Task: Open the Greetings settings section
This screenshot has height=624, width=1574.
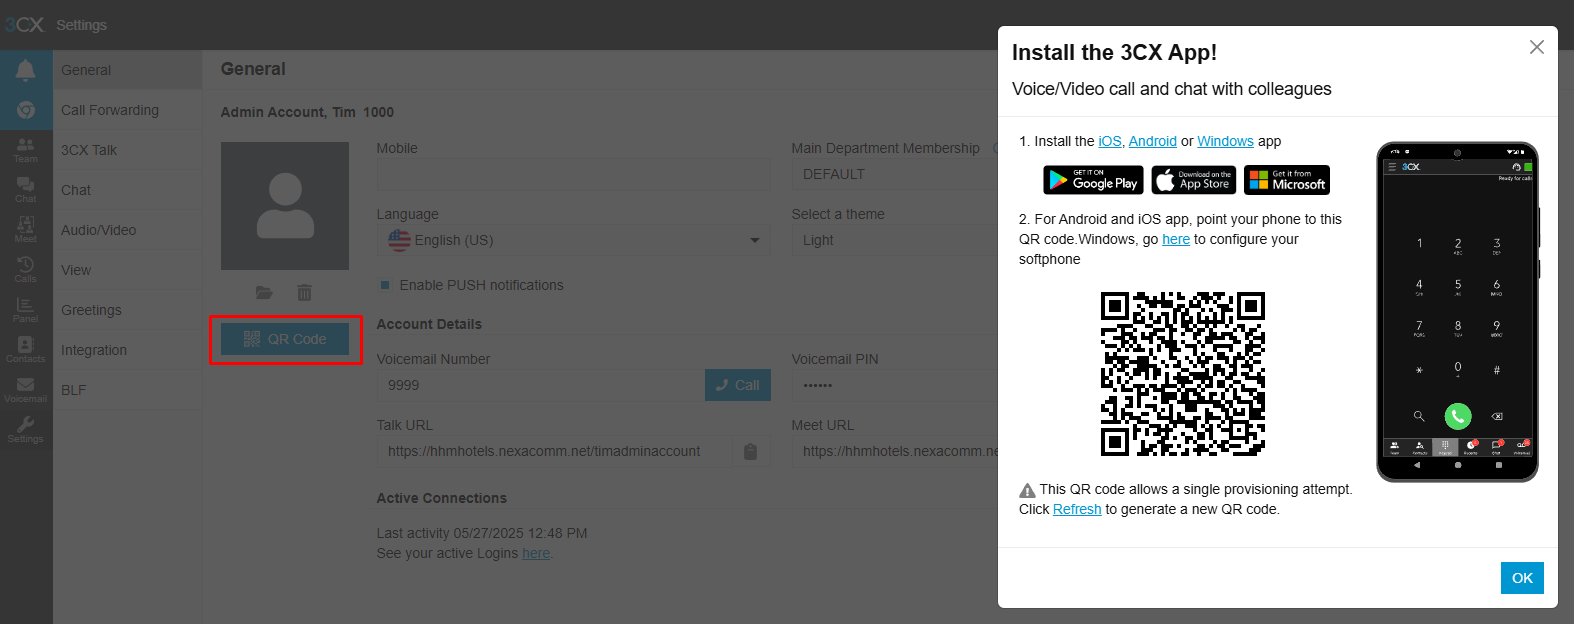Action: [91, 310]
